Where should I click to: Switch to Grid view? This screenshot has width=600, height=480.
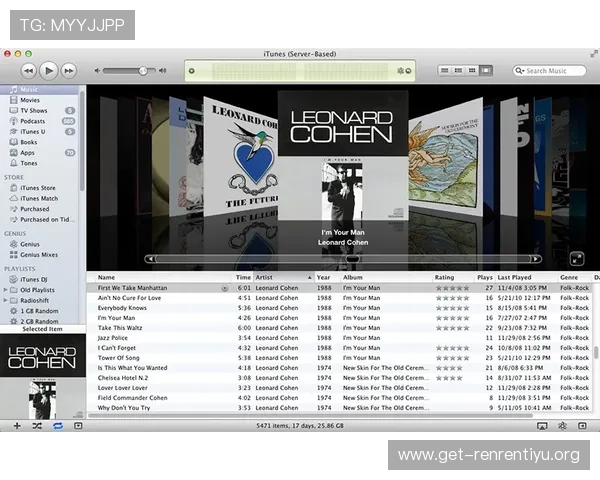tap(472, 70)
